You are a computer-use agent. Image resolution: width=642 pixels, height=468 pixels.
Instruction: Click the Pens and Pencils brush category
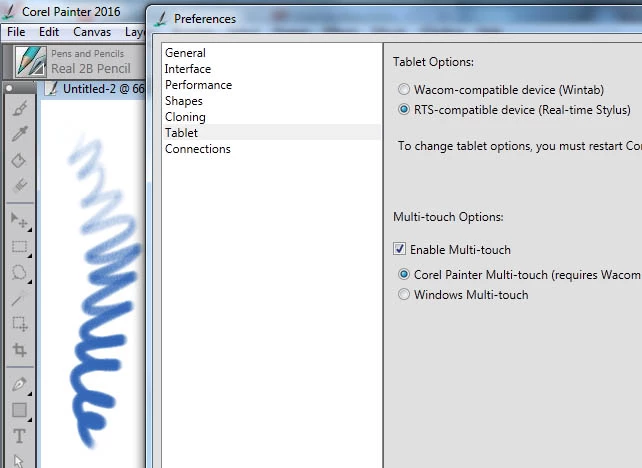tap(87, 54)
